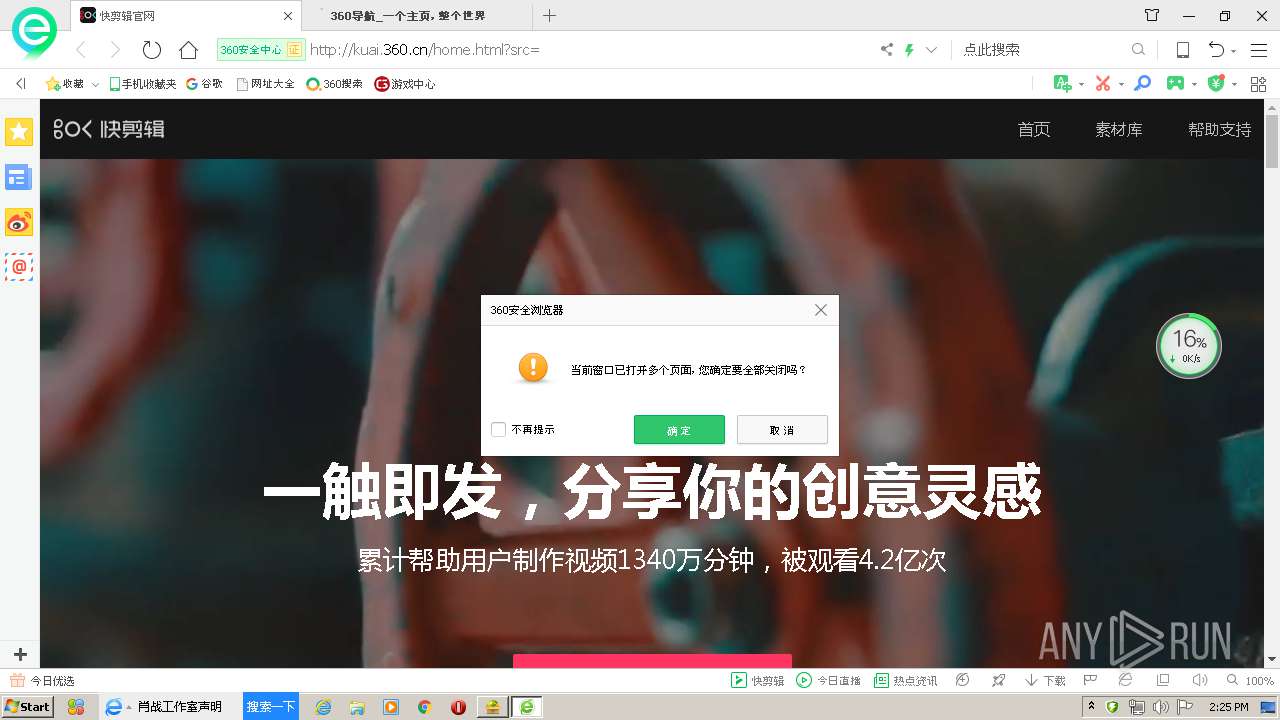Click the address bar URL field
This screenshot has width=1280, height=720.
[x=588, y=49]
